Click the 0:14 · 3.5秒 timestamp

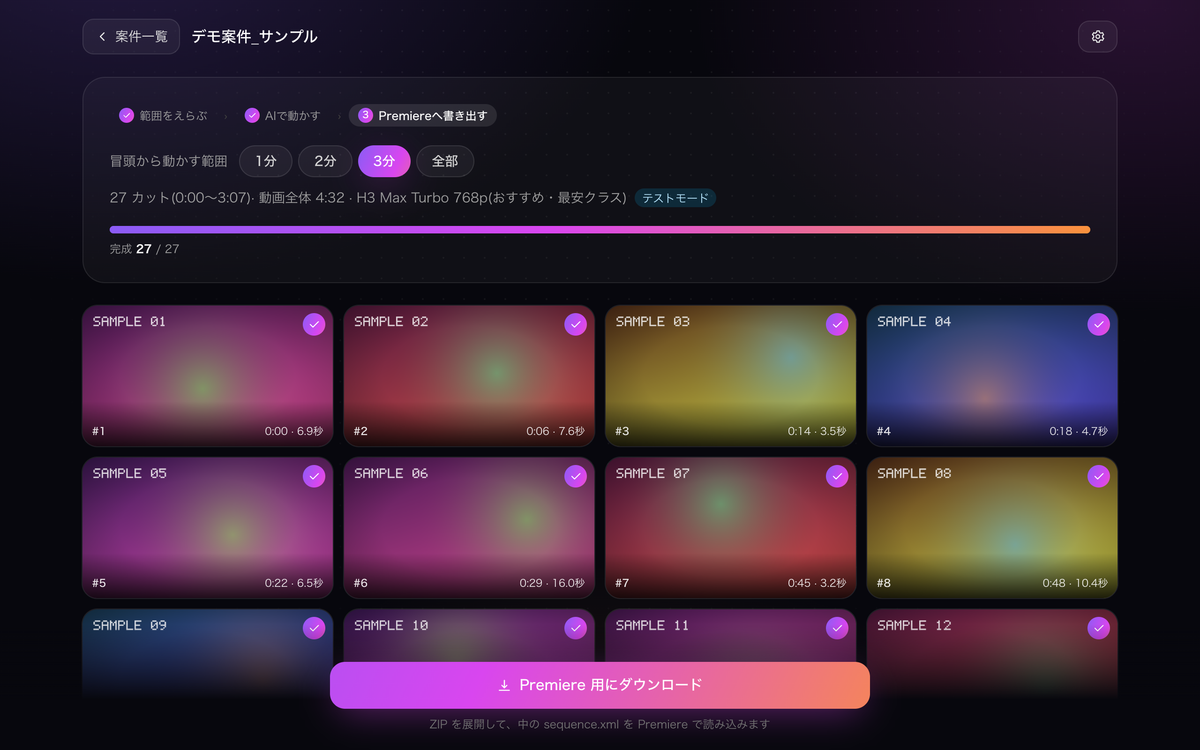[x=817, y=432]
